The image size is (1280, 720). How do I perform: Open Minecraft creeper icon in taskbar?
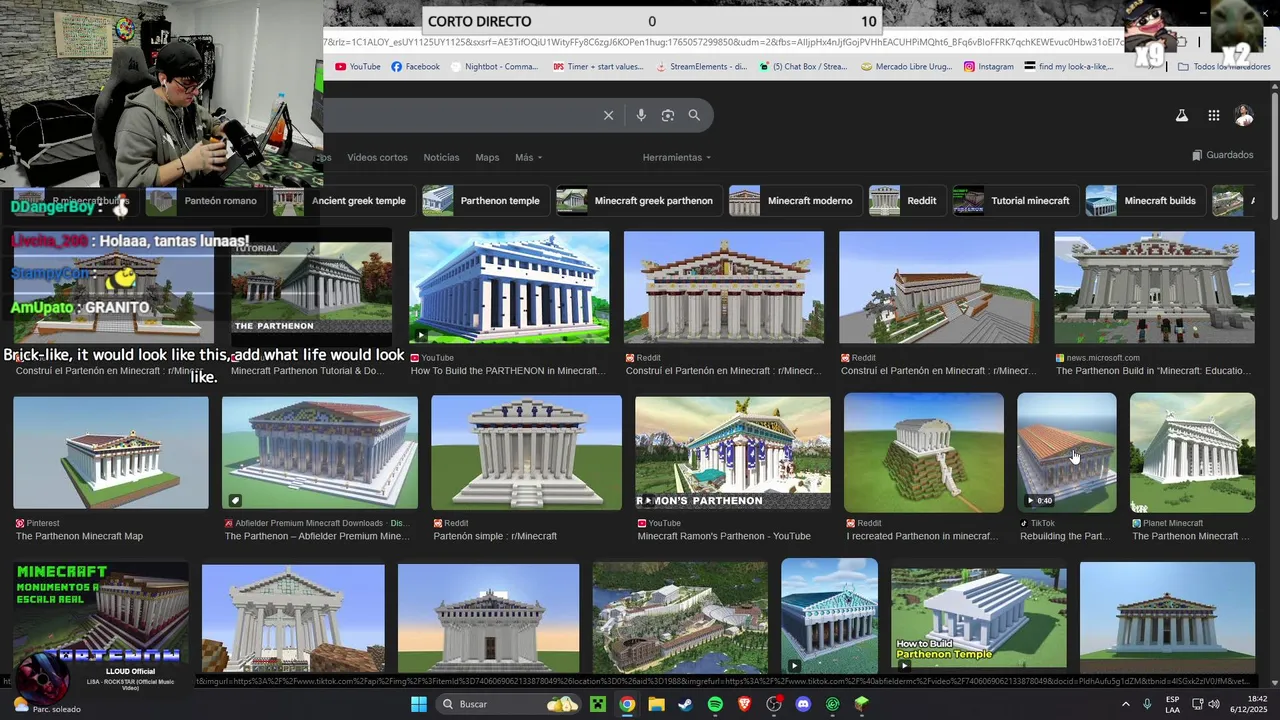[x=597, y=704]
